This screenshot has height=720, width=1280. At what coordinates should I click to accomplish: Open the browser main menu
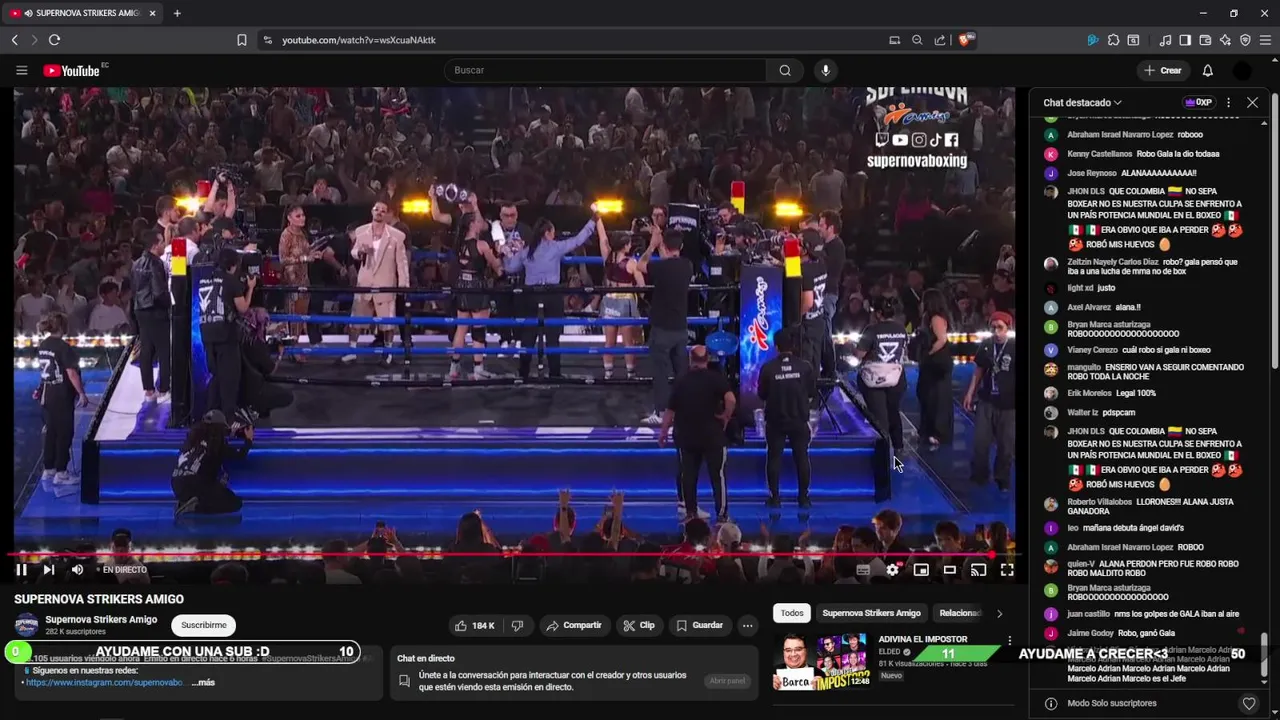click(x=1265, y=40)
